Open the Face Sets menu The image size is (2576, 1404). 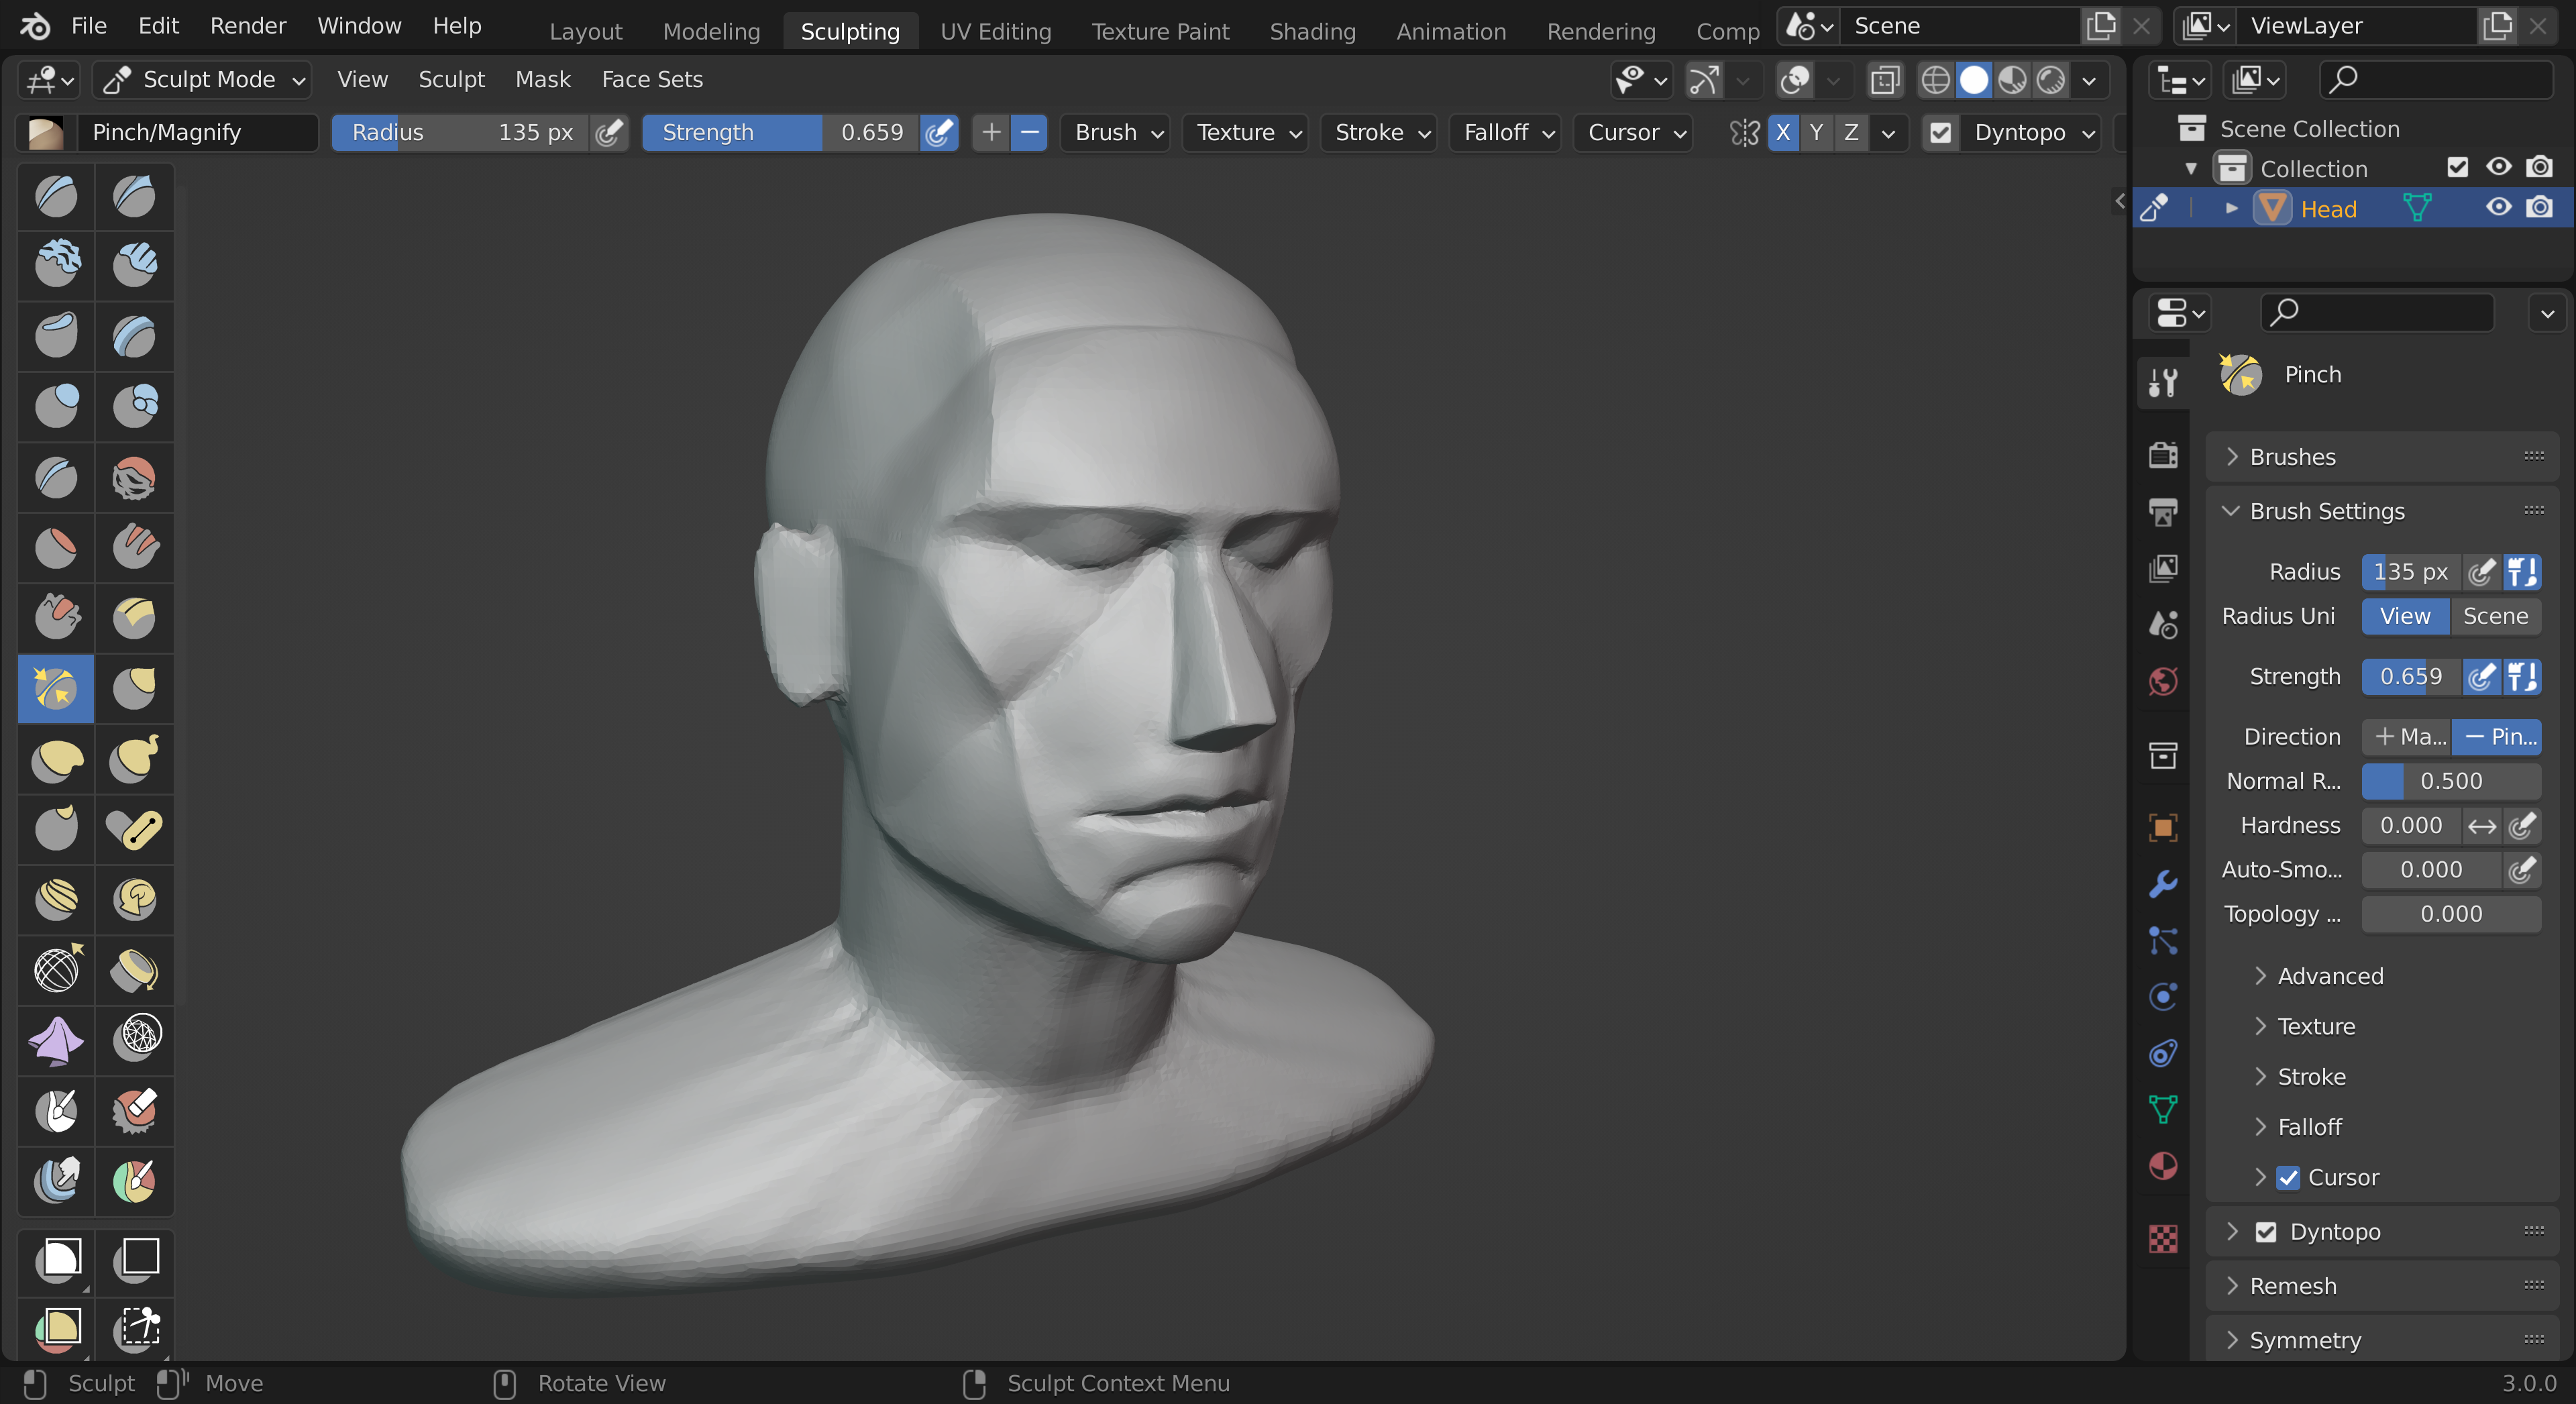click(x=652, y=80)
